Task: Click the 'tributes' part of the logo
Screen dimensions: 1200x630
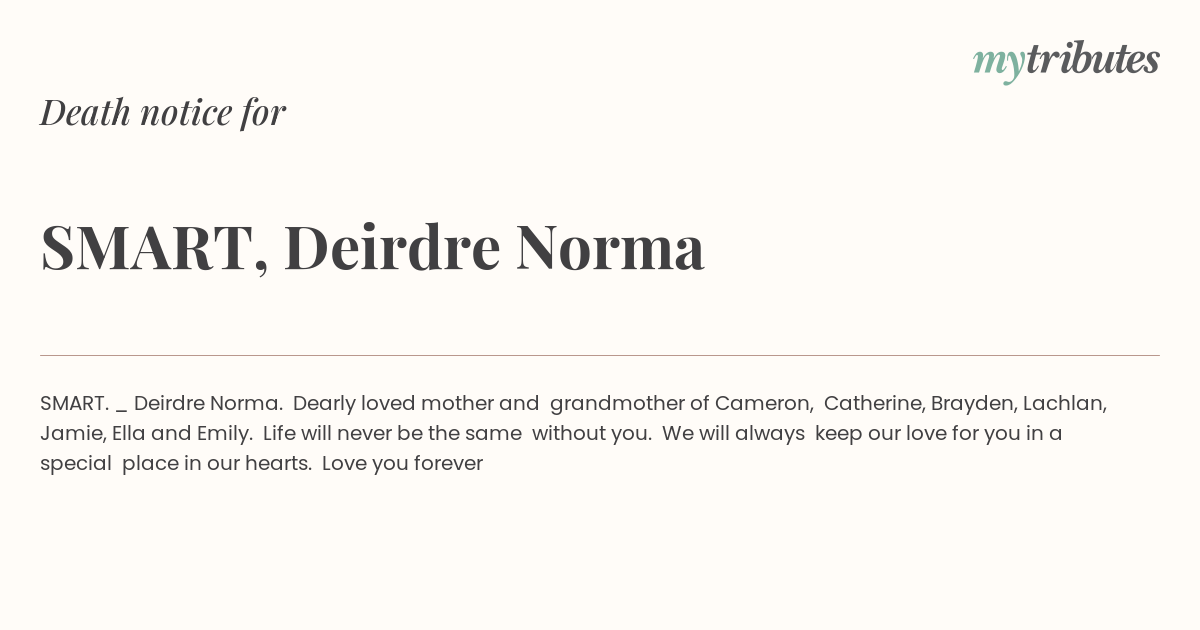Action: (1093, 59)
